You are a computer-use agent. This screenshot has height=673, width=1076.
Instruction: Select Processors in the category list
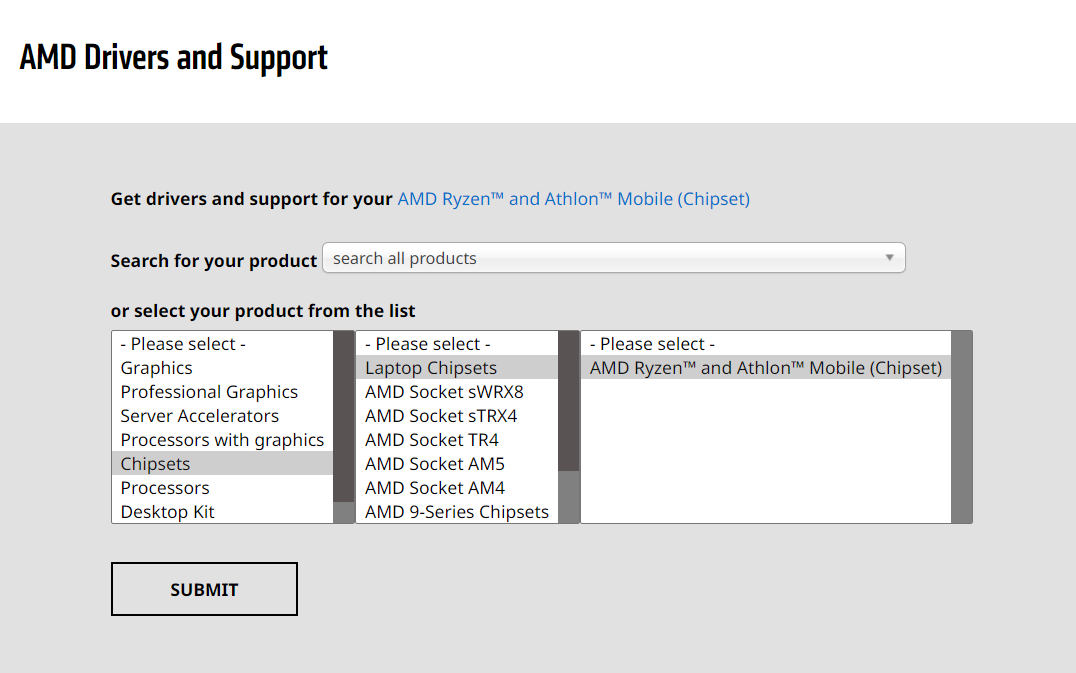tap(165, 488)
